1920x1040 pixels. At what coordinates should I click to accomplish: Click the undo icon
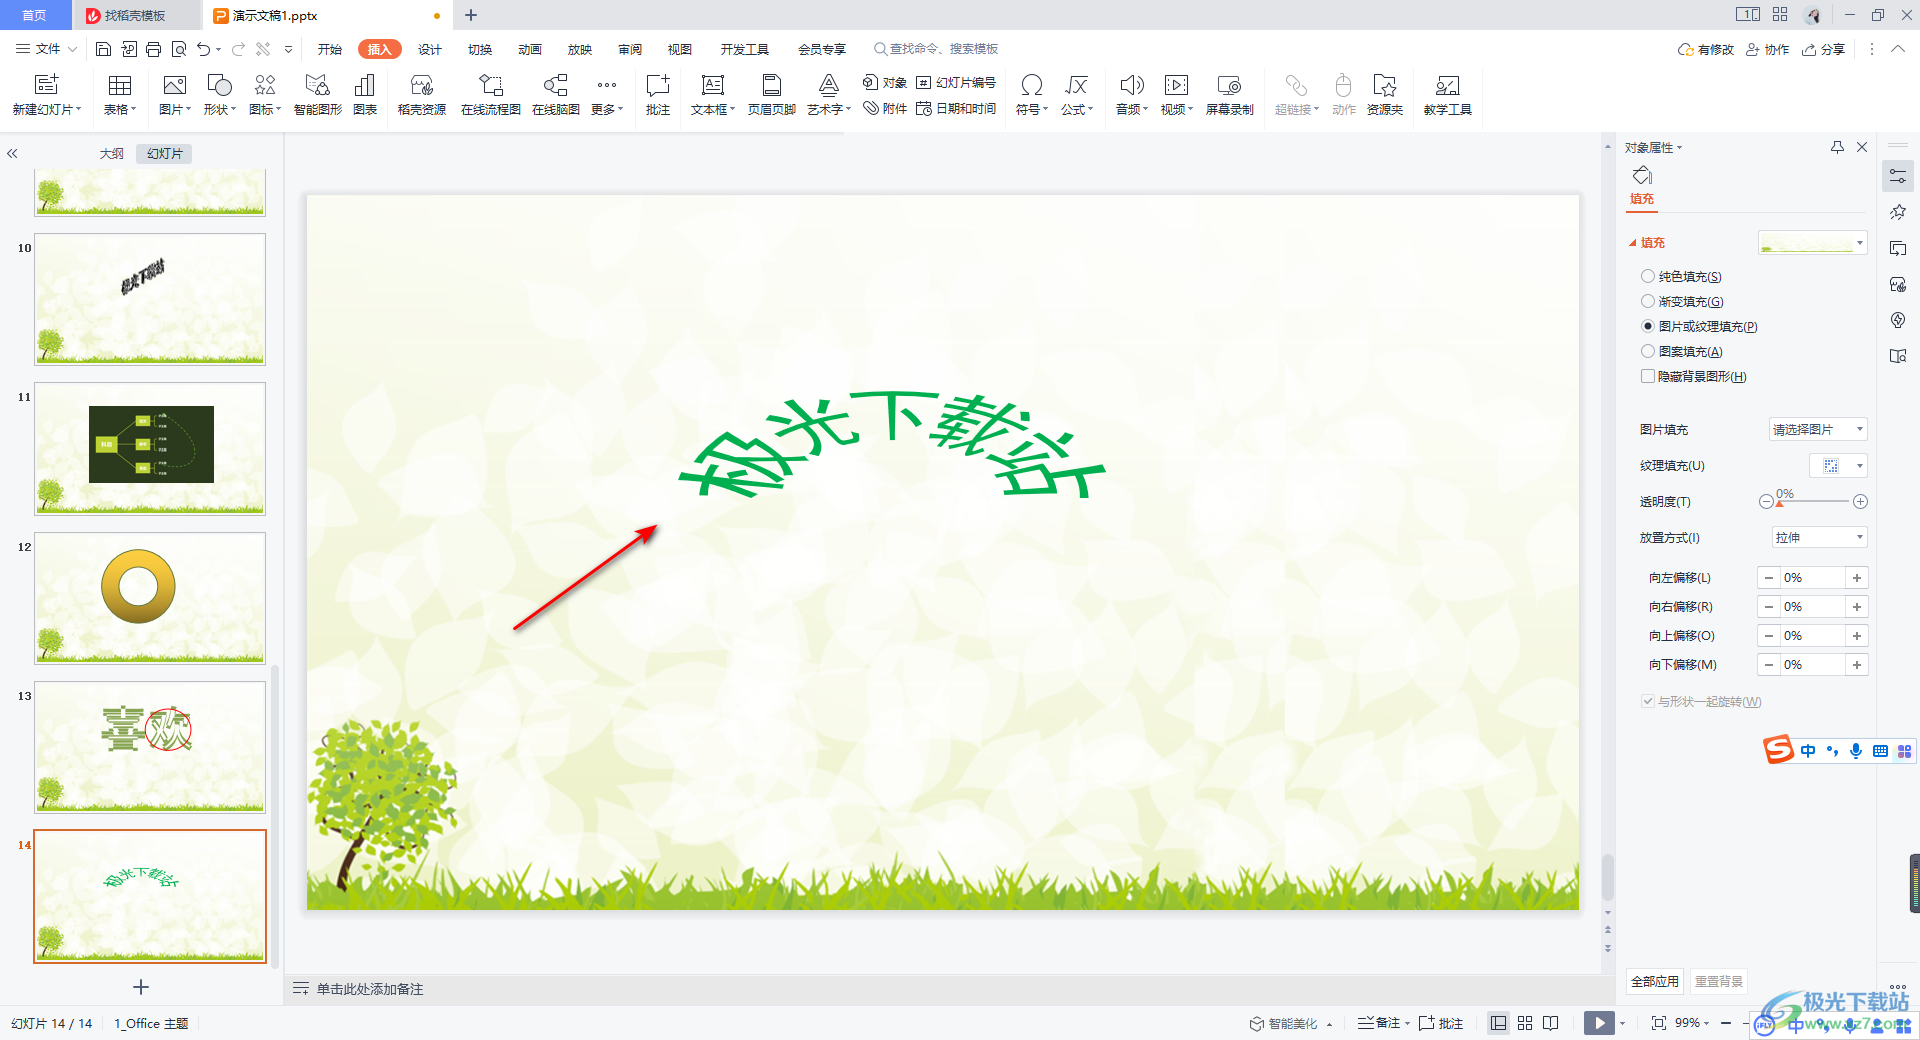coord(203,49)
